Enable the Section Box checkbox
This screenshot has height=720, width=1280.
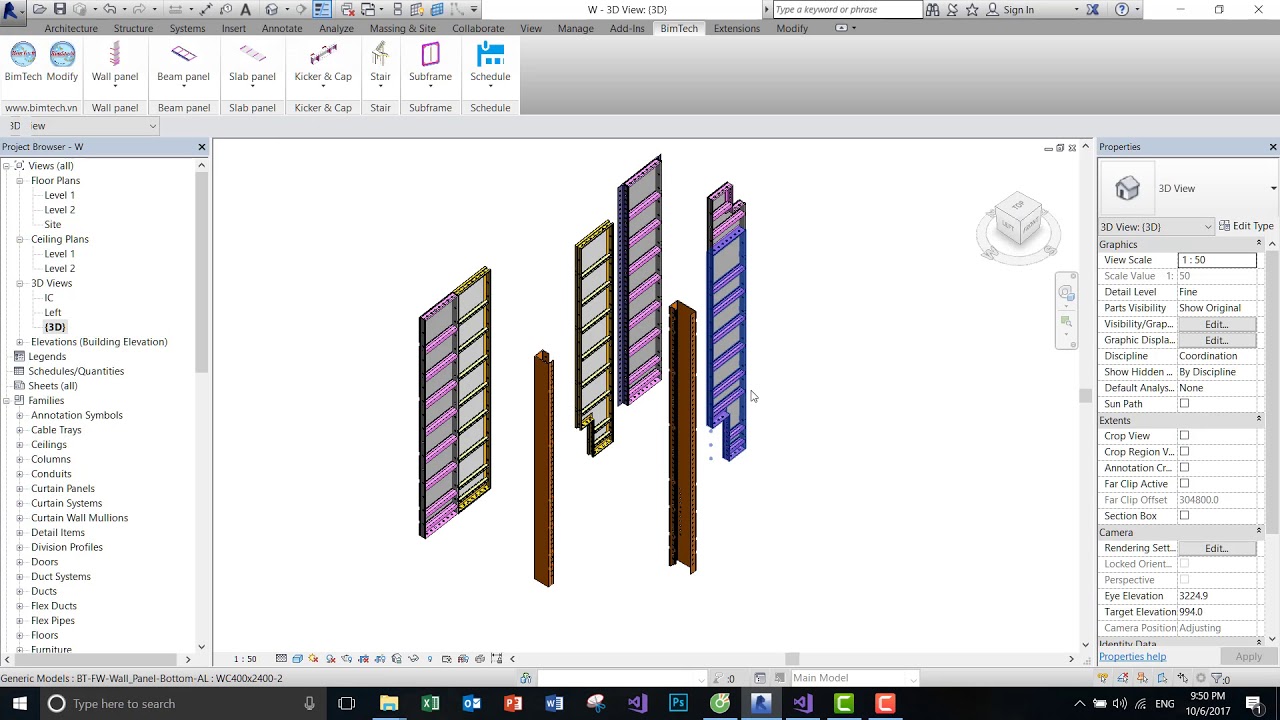click(1186, 515)
